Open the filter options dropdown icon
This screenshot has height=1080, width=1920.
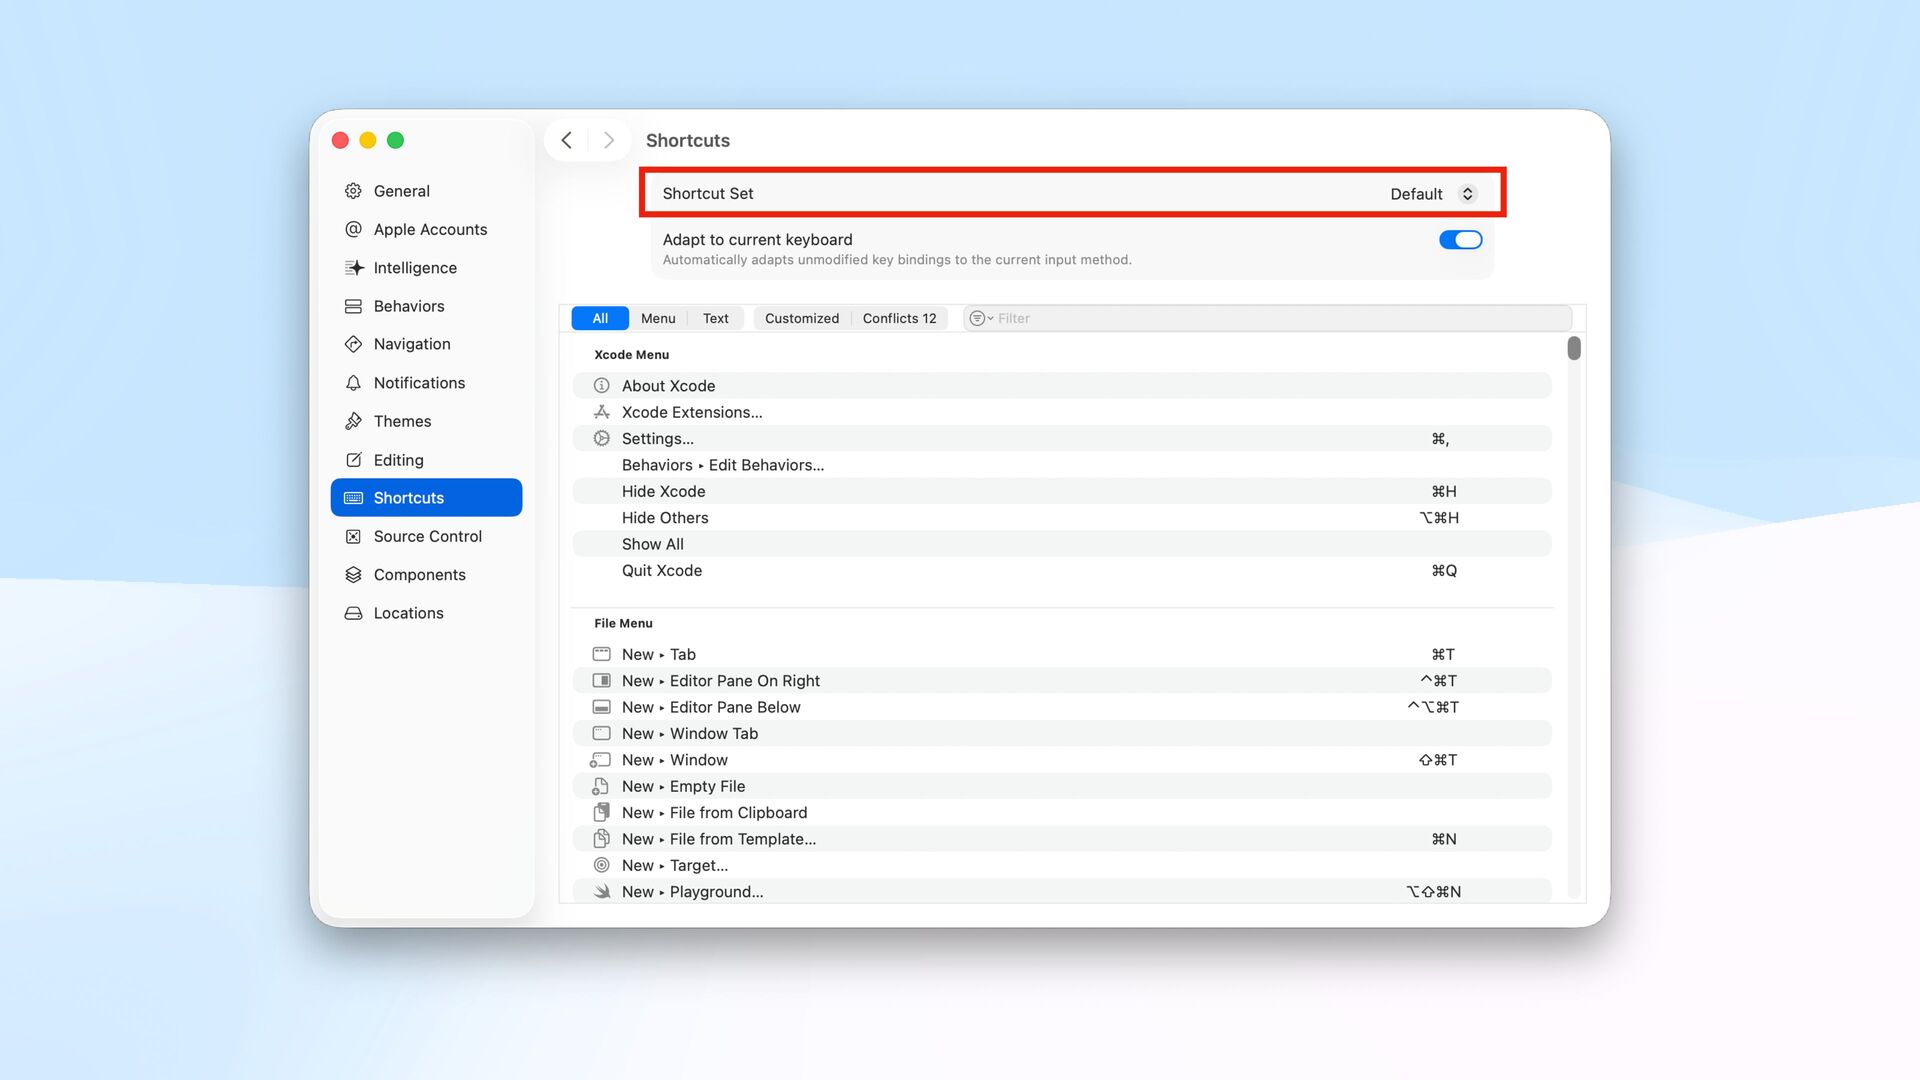click(980, 319)
